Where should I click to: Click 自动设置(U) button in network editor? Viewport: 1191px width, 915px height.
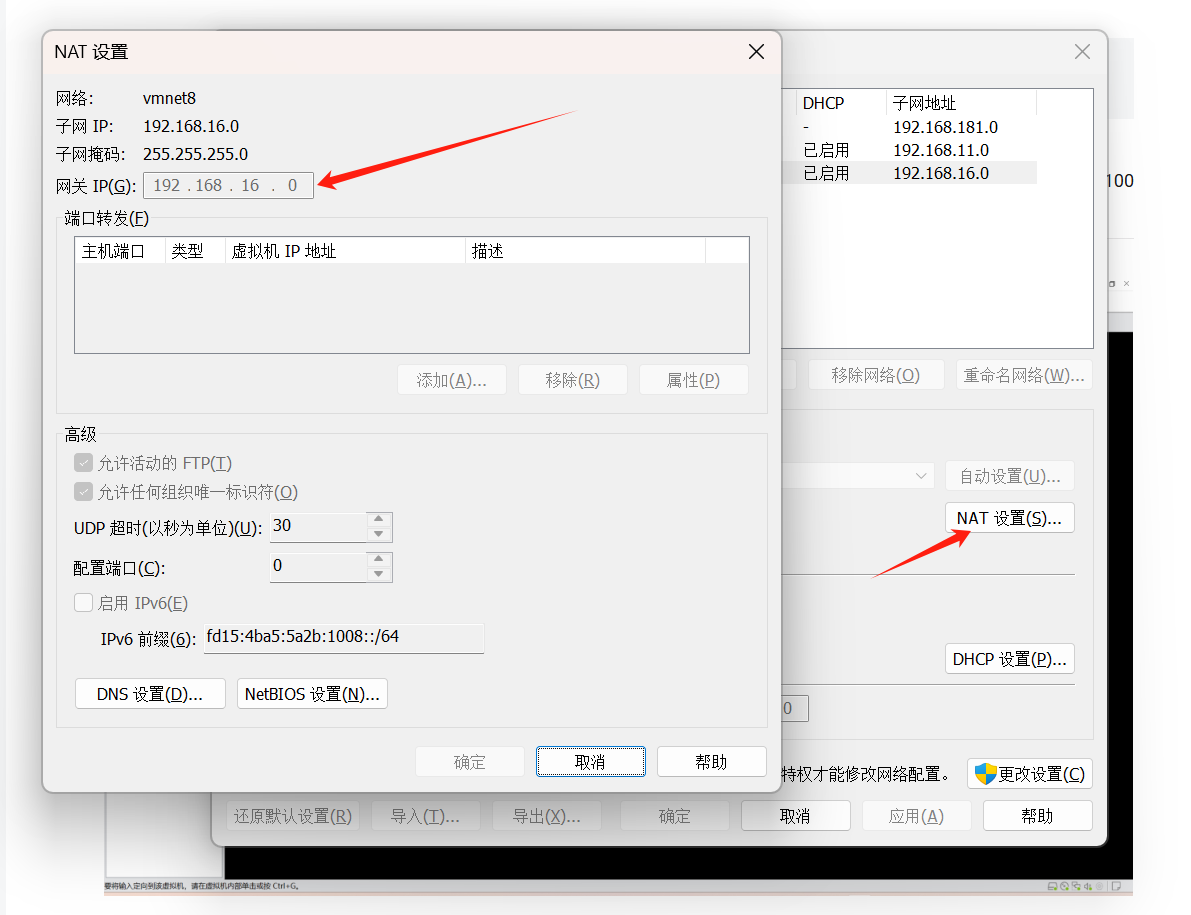(1009, 476)
